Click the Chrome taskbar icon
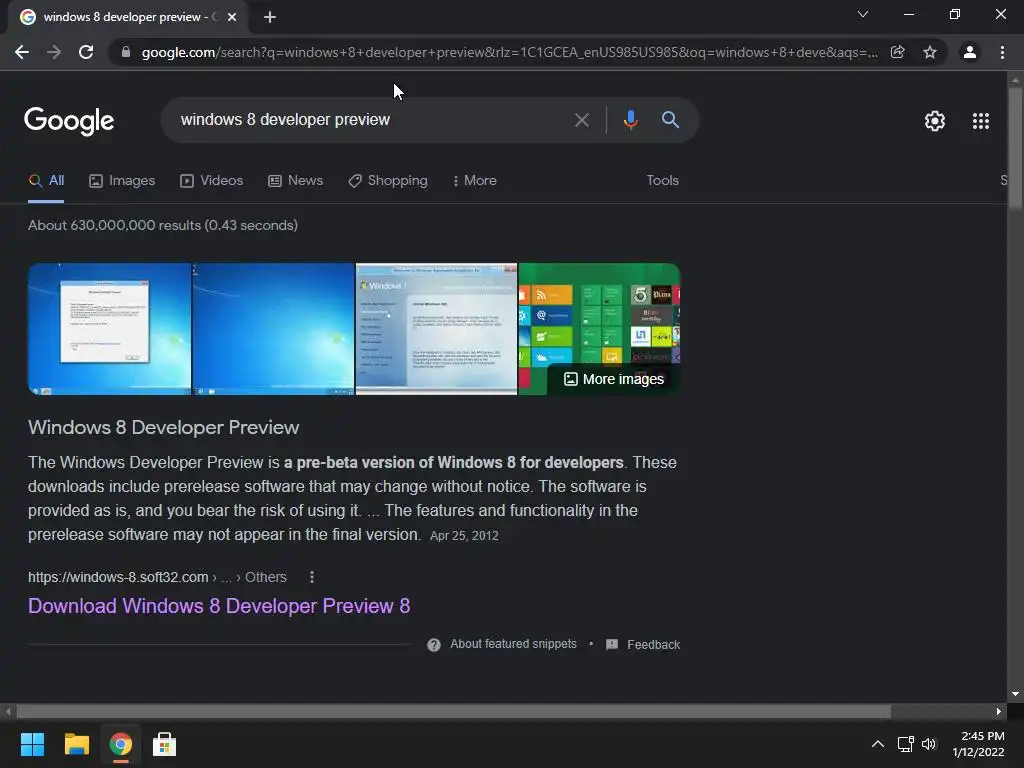 [121, 744]
